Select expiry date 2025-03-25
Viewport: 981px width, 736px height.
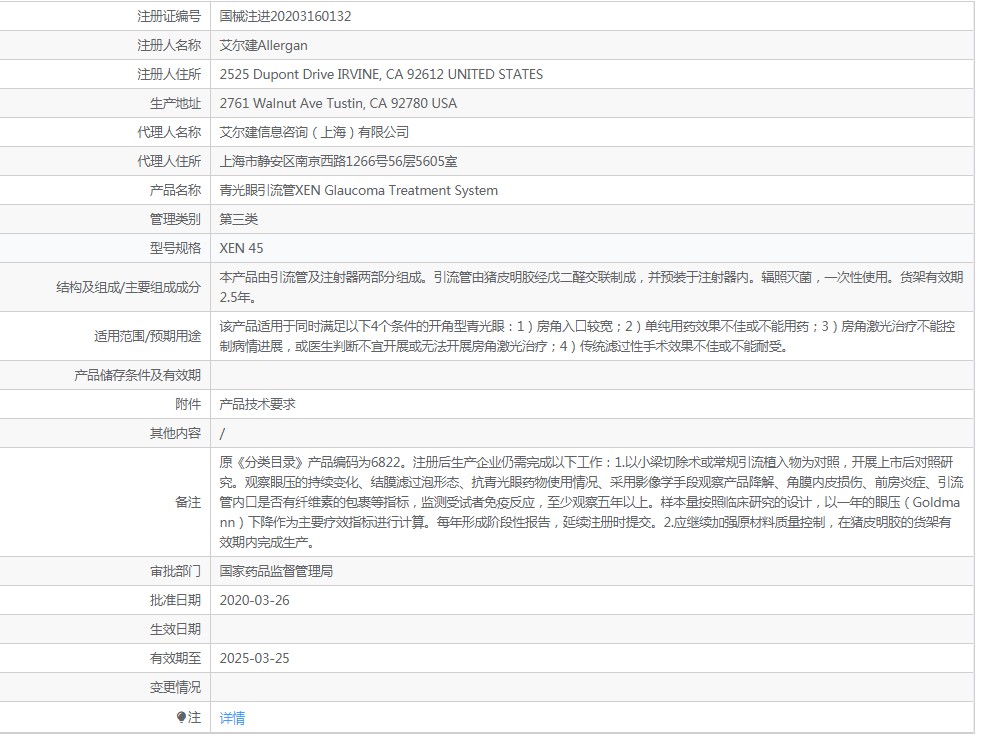pyautogui.click(x=255, y=658)
